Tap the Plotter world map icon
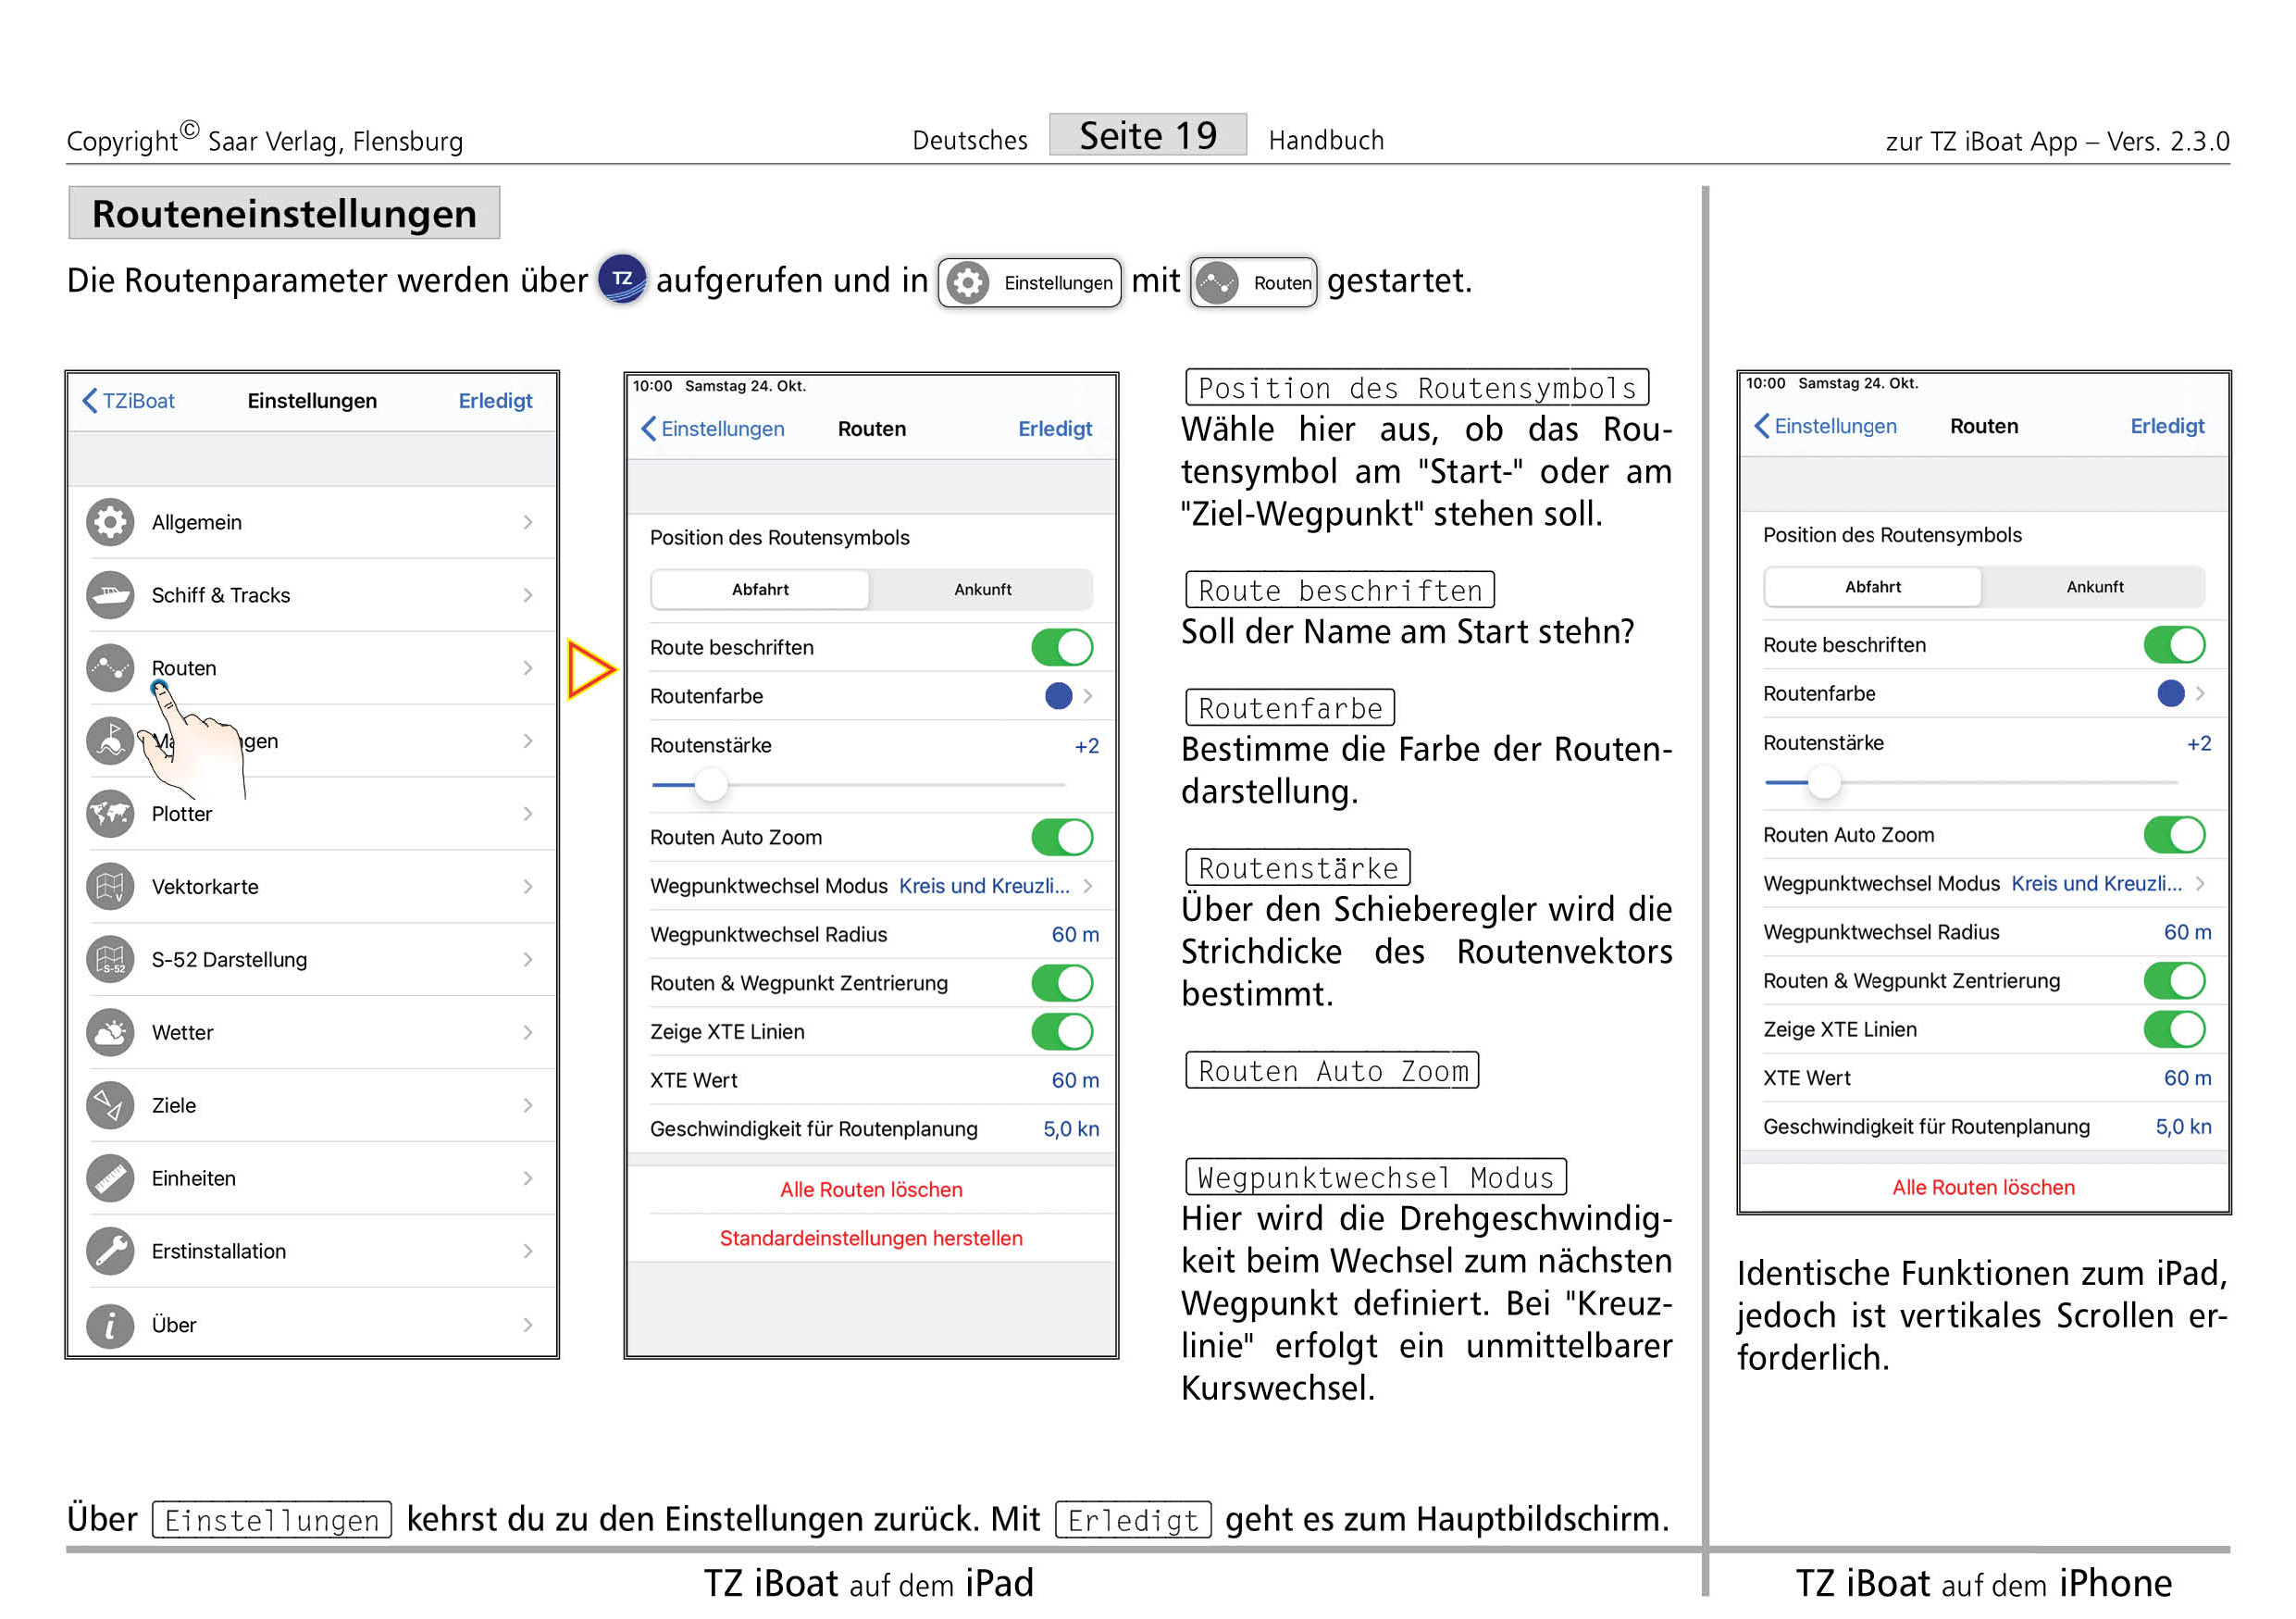2296x1619 pixels. click(x=110, y=814)
